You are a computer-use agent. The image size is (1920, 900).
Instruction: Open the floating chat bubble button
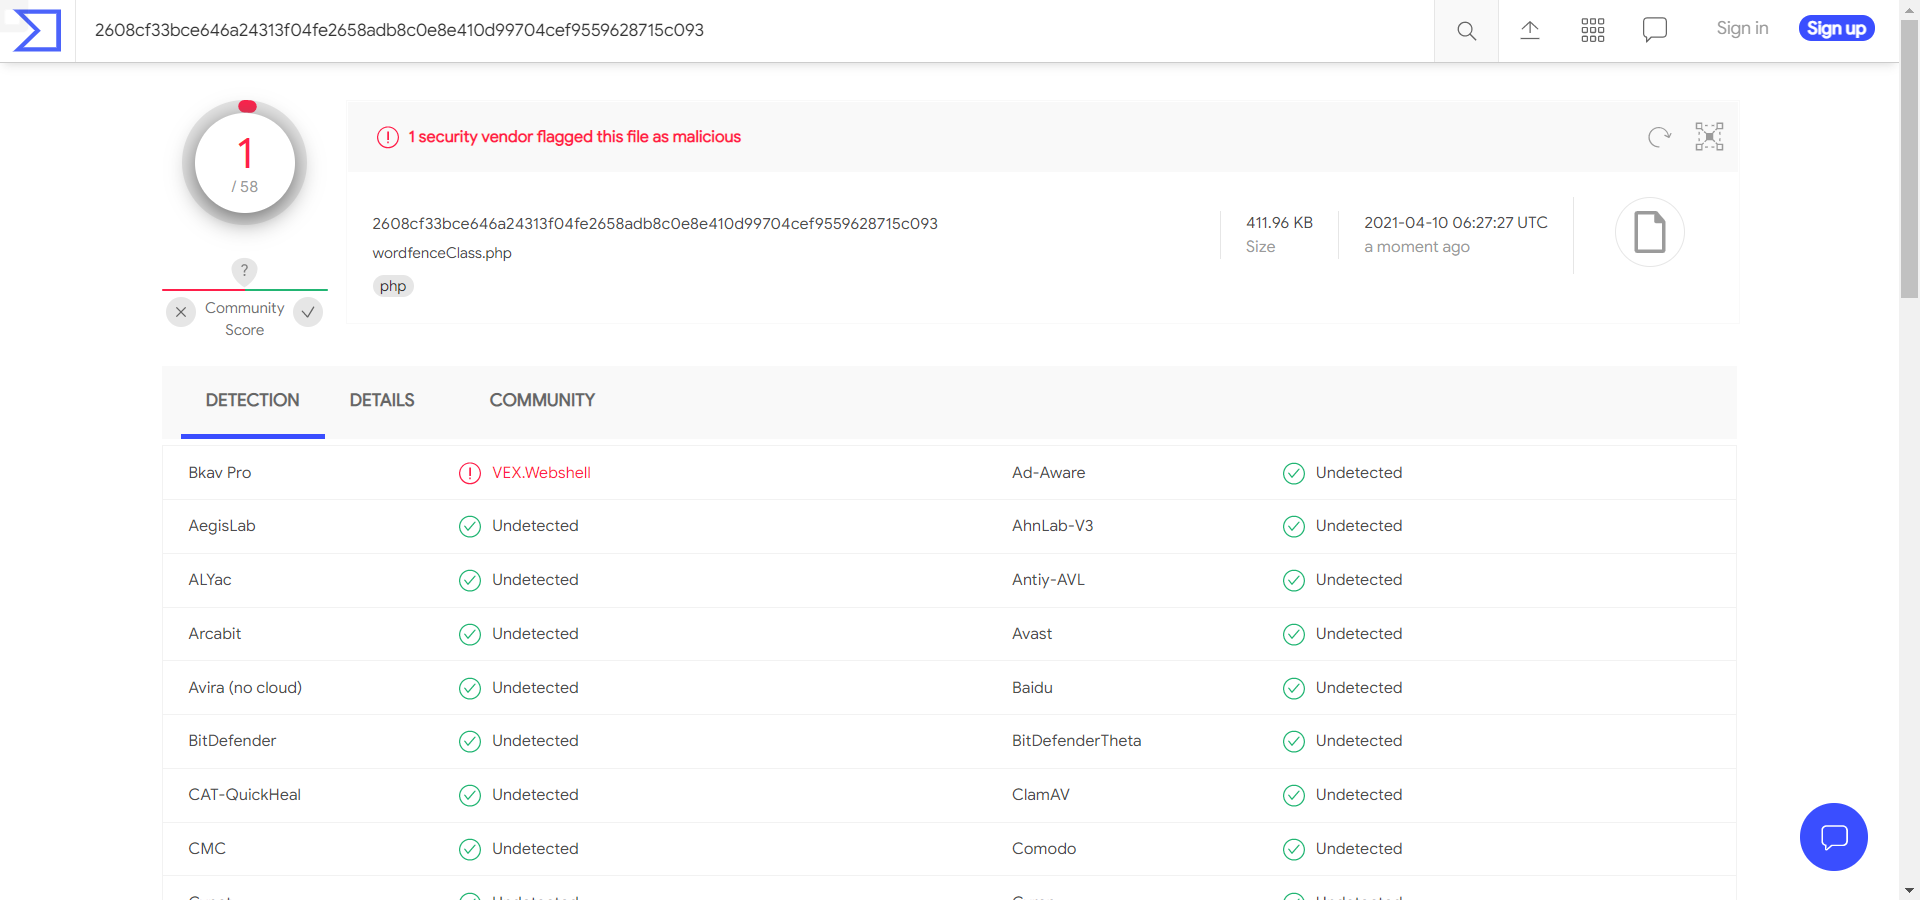point(1834,837)
